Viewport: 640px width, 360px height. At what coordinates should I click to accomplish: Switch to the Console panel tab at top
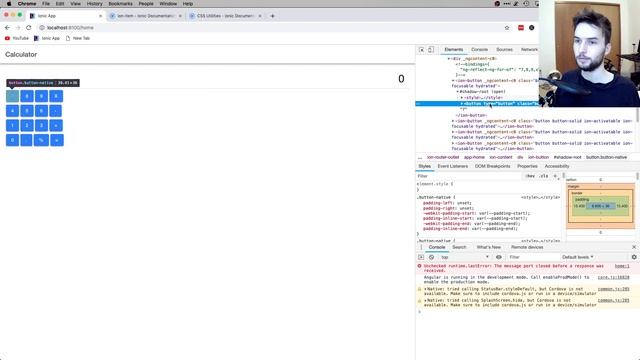tap(479, 50)
